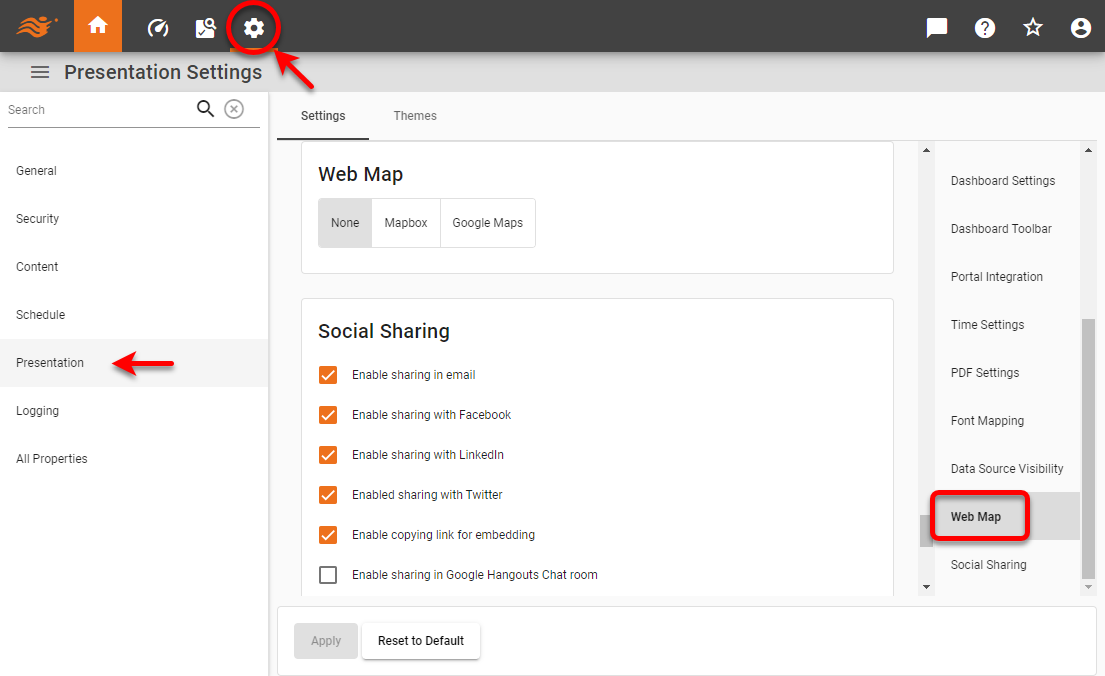Image resolution: width=1105 pixels, height=676 pixels.
Task: Open the user account icon
Action: click(1080, 28)
